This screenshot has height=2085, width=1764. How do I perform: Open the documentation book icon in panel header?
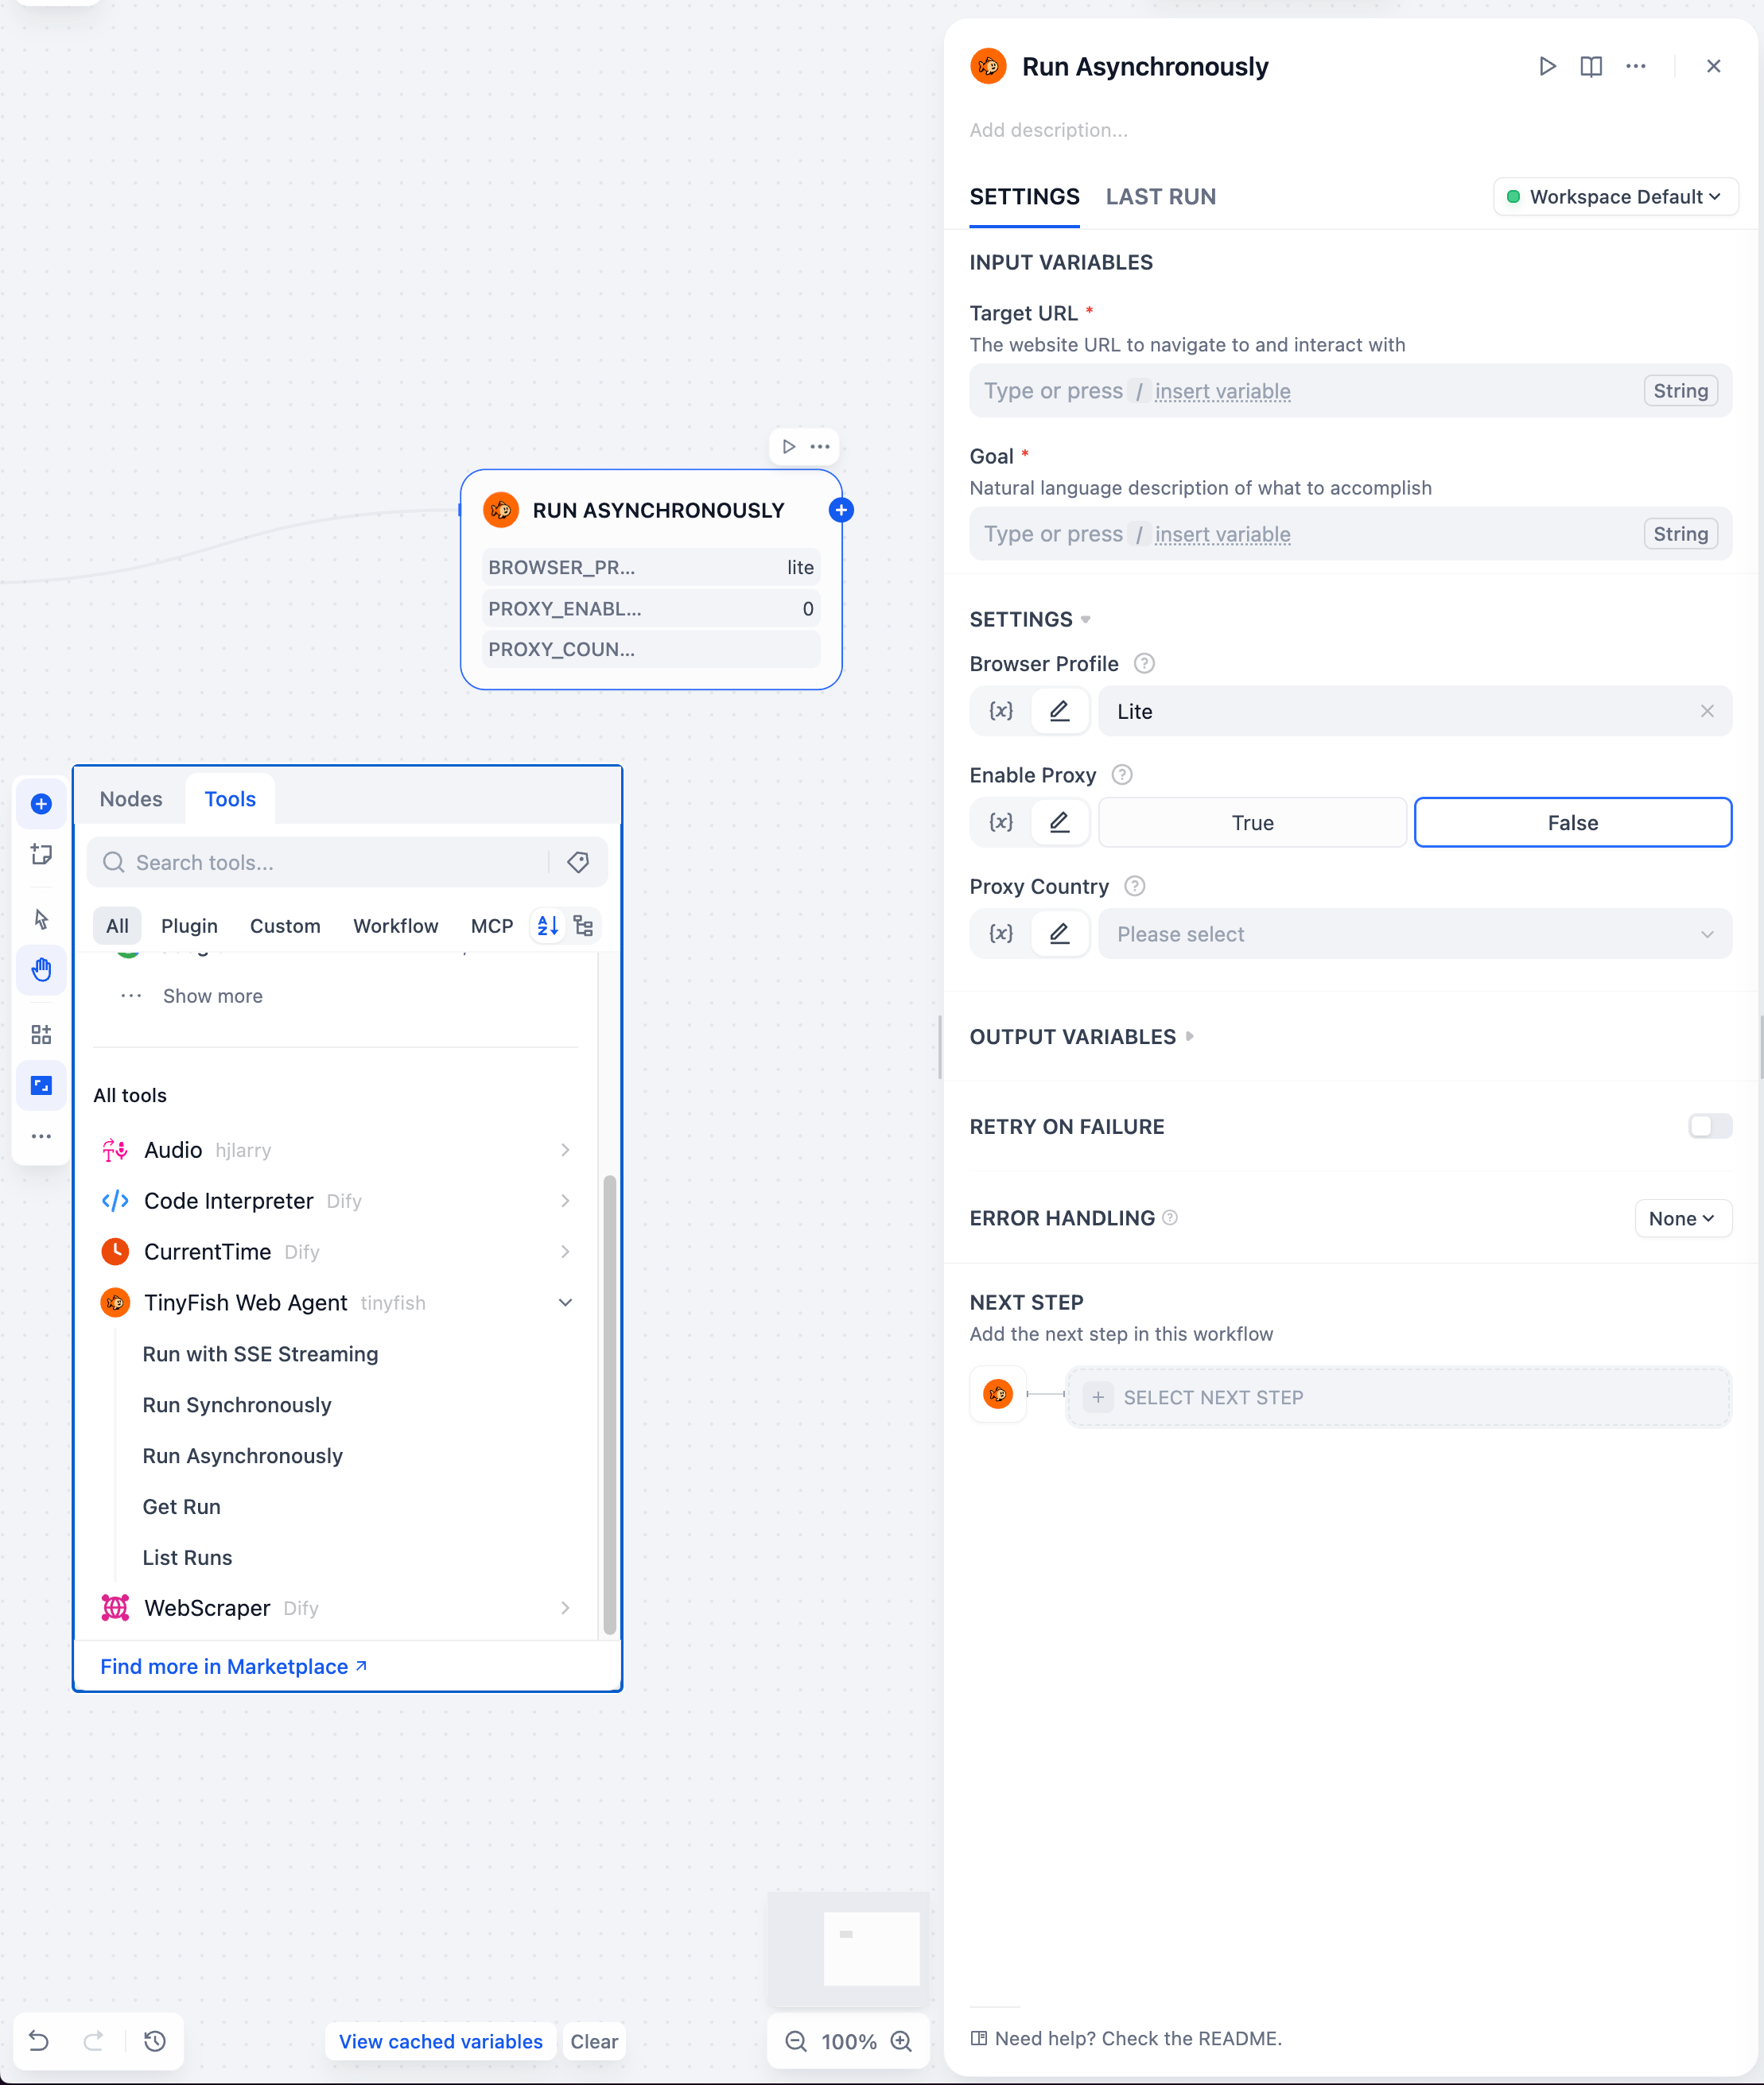[x=1590, y=66]
